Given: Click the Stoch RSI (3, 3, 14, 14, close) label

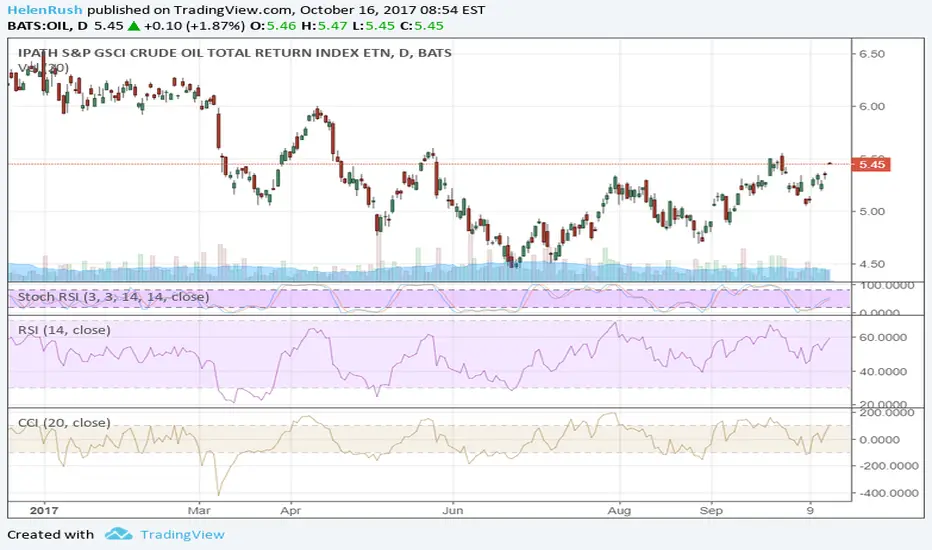Looking at the screenshot, I should click(x=114, y=297).
